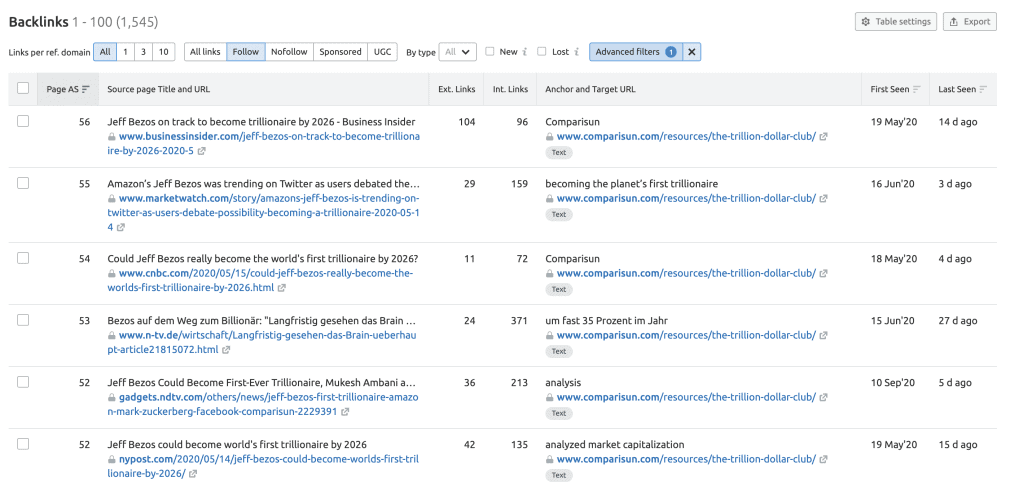The image size is (1010, 487).
Task: Open gadgets.ndtv.com source URL link
Action: coord(263,405)
